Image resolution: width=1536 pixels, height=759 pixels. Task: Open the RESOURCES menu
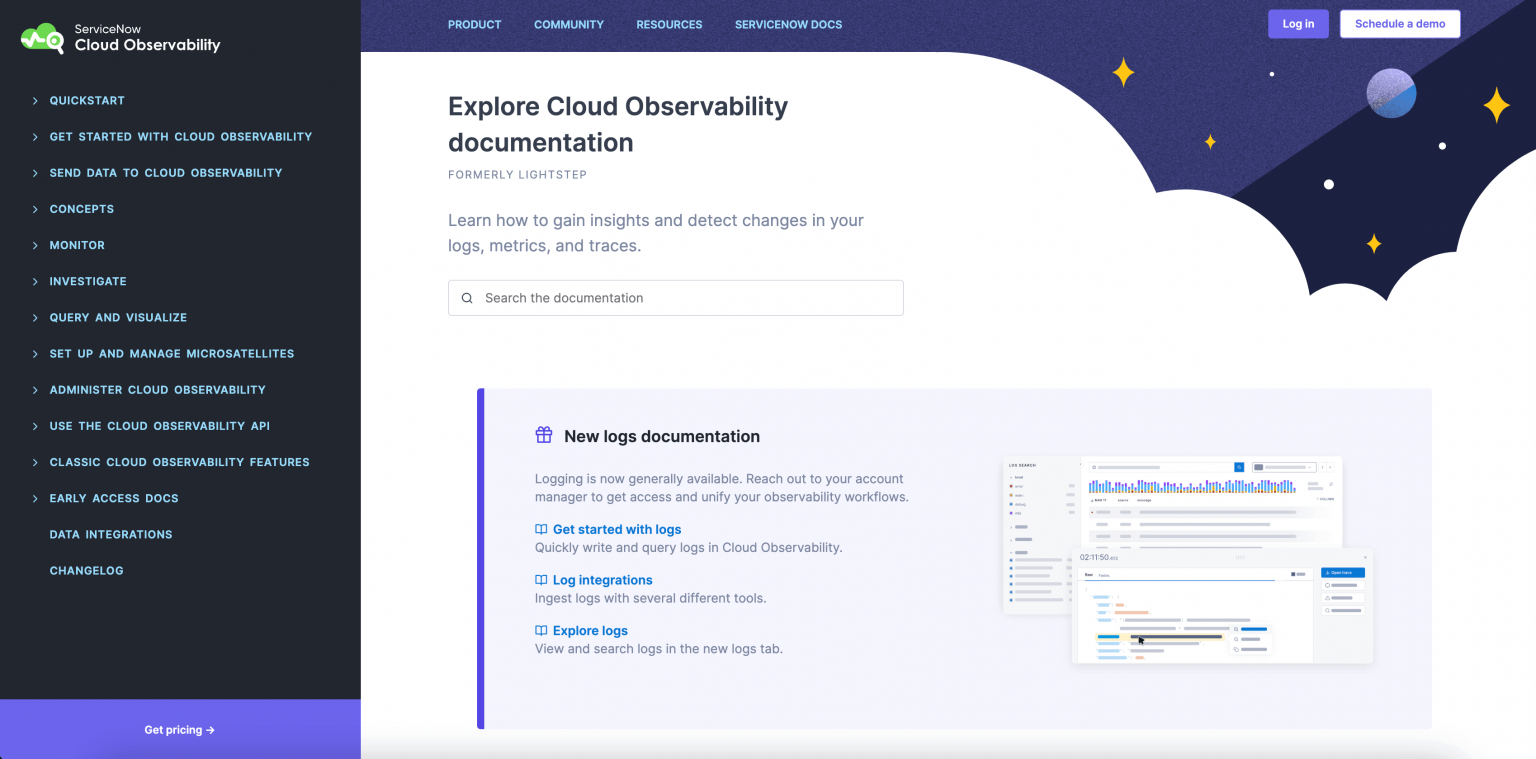669,25
